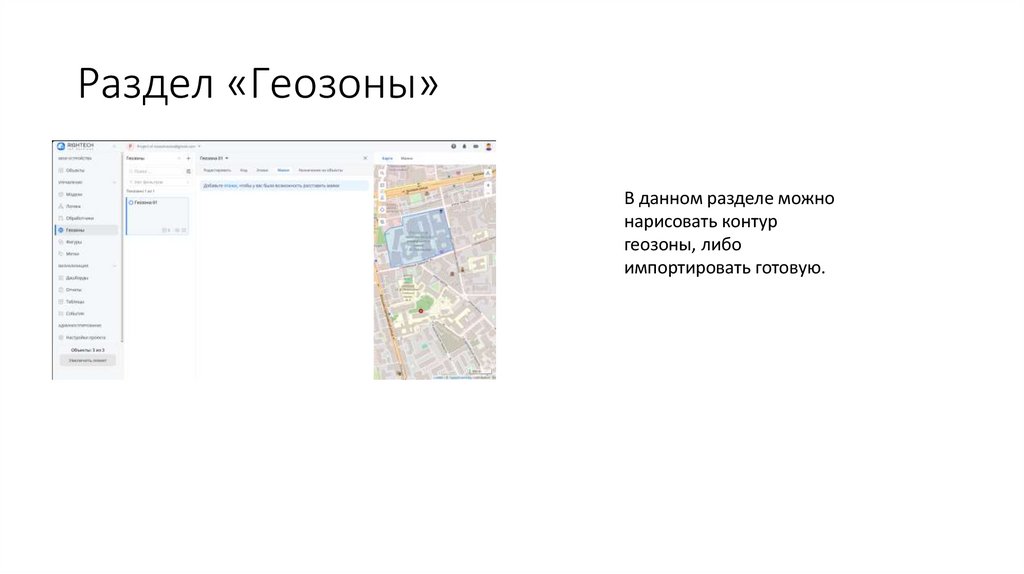
Task: Click the Объекты: 3 из 3 counter text
Action: point(88,350)
